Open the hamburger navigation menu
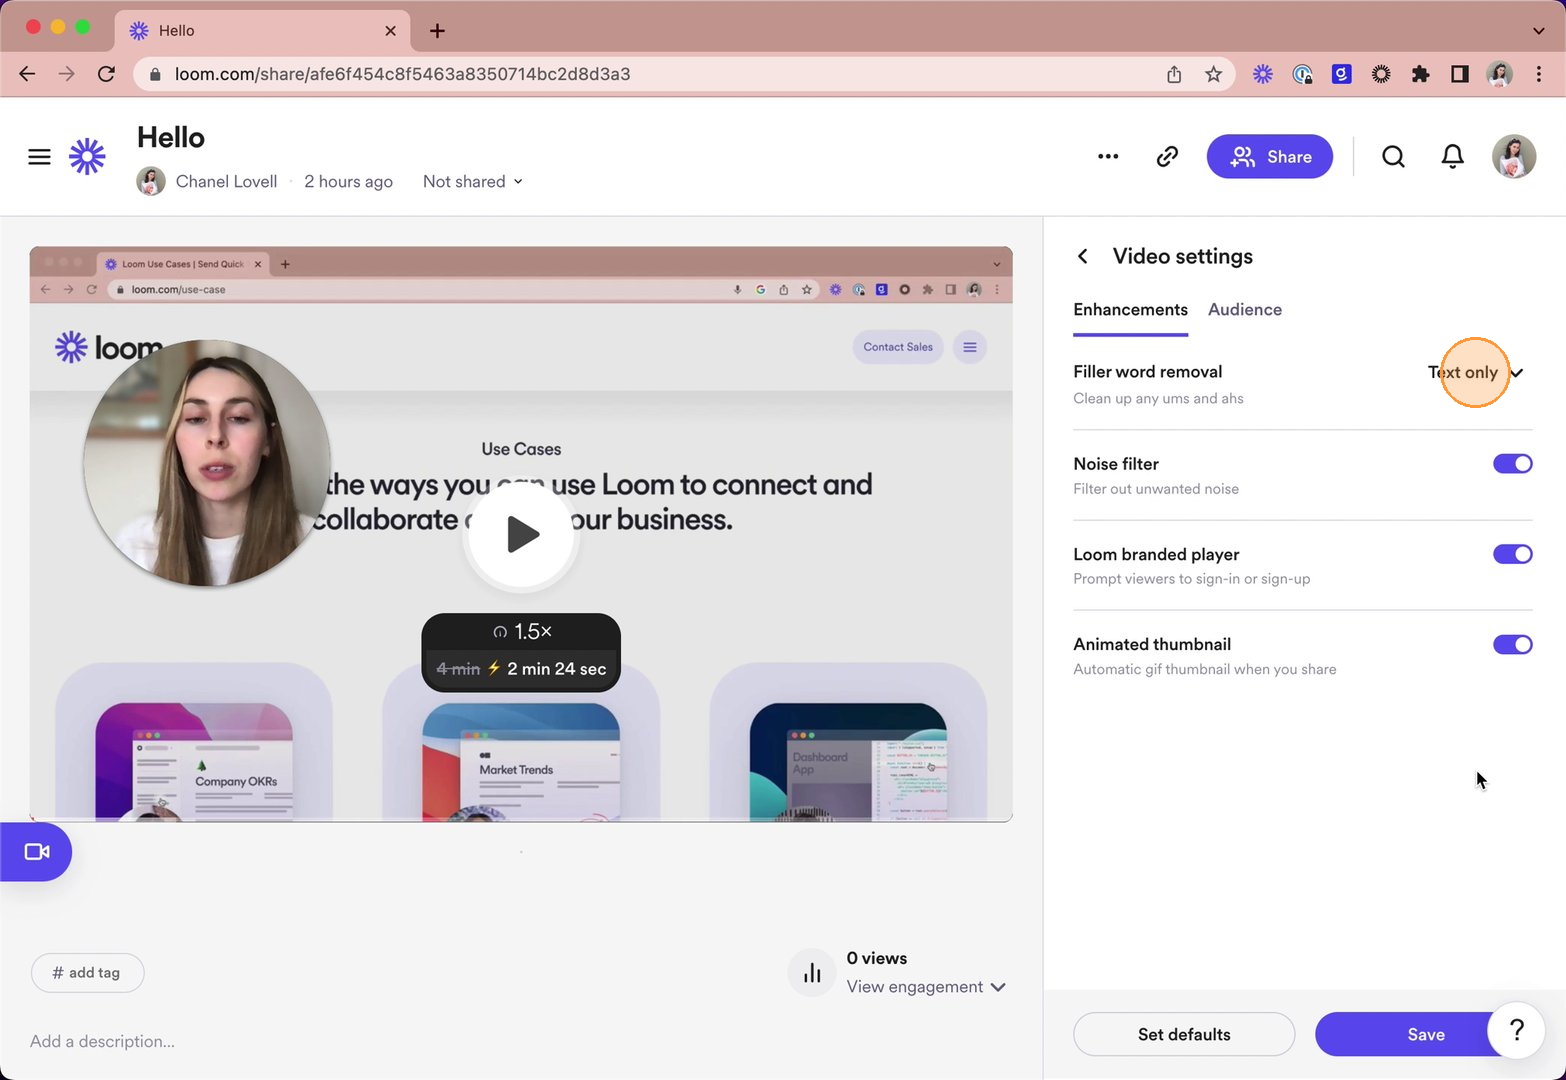Image resolution: width=1566 pixels, height=1080 pixels. point(39,157)
